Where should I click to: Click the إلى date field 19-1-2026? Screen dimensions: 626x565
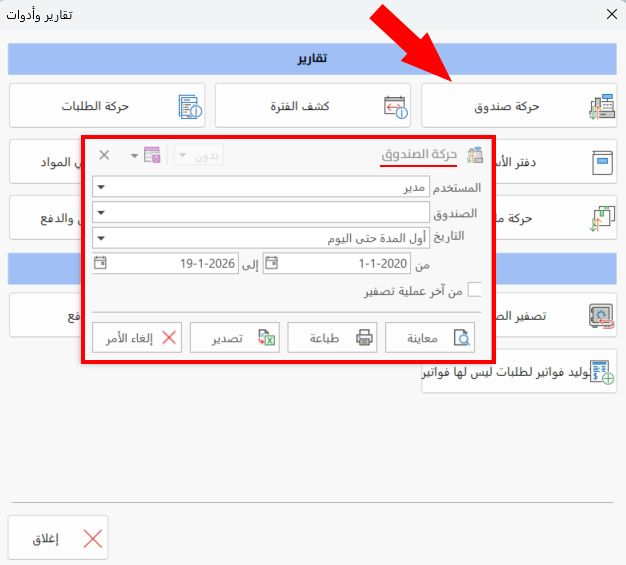coord(165,263)
